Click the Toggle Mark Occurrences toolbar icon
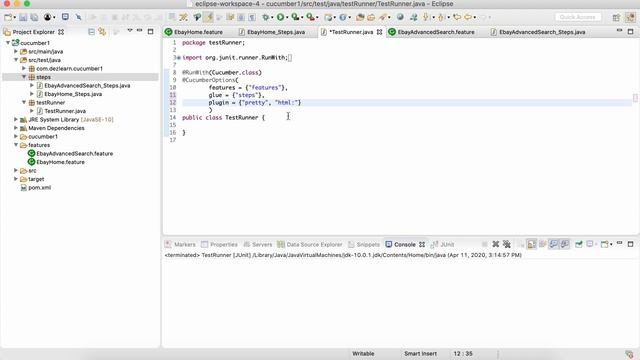 [209, 17]
